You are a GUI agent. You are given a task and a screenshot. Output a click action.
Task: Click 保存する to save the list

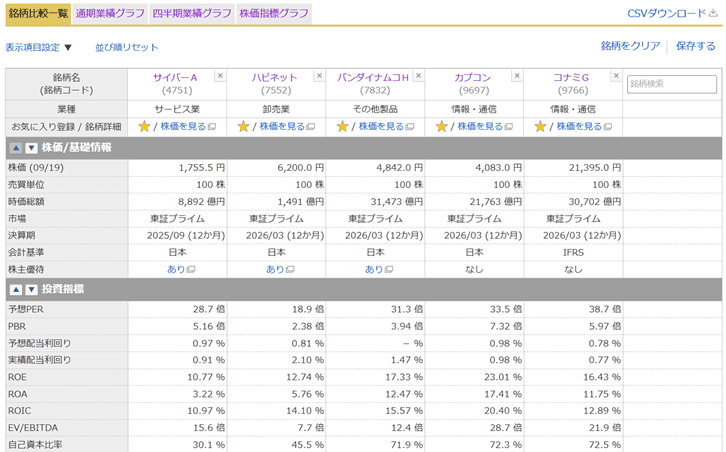696,46
